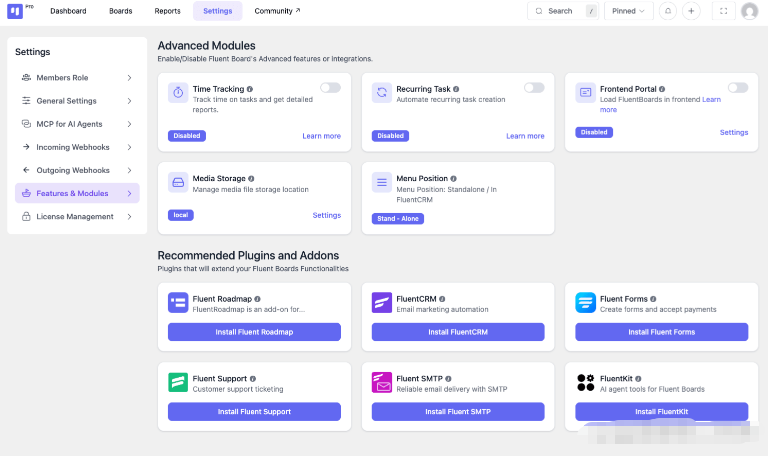Click the plus add-new icon
Viewport: 768px width, 456px height.
pyautogui.click(x=691, y=11)
